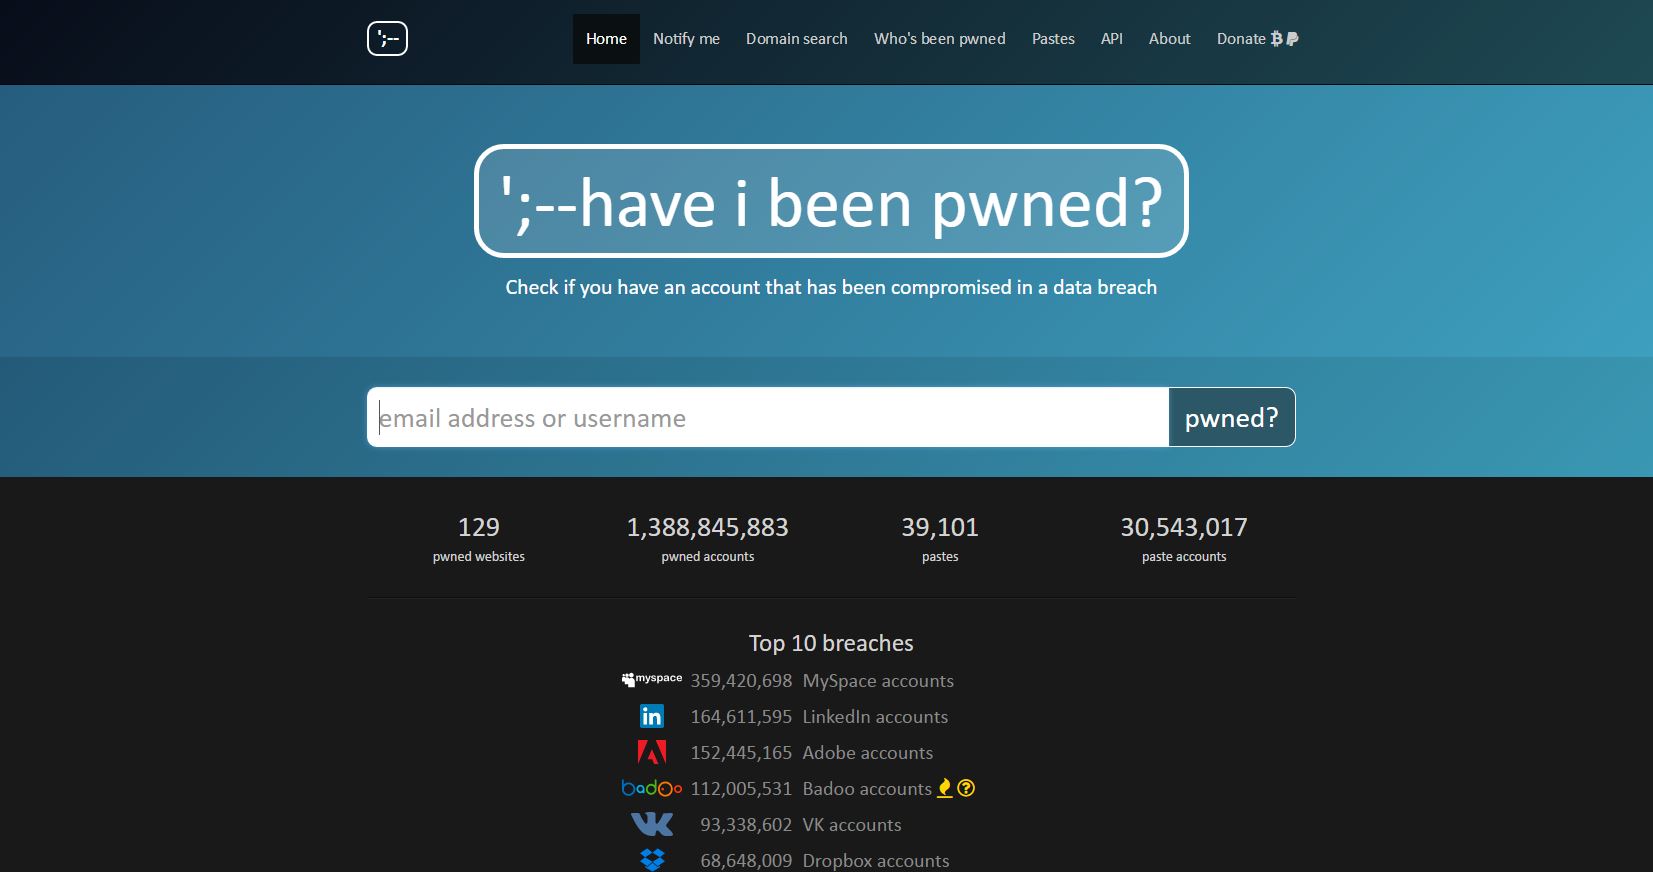Click the Badoo logo in the breaches list
This screenshot has height=872, width=1653.
coord(652,788)
